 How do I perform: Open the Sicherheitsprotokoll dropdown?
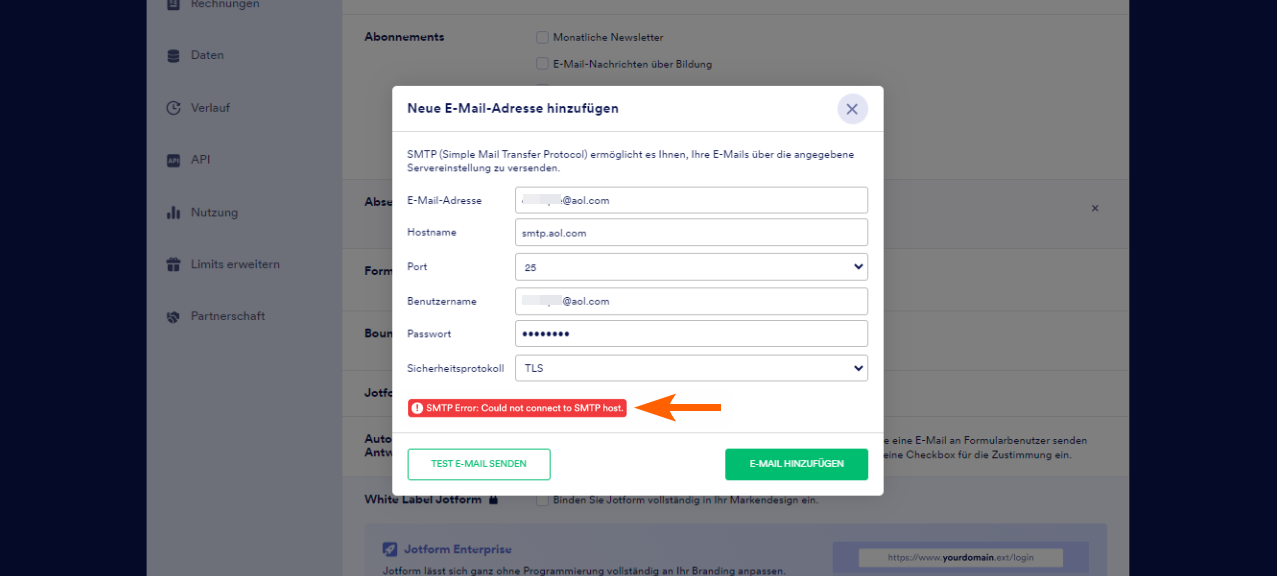coord(691,368)
